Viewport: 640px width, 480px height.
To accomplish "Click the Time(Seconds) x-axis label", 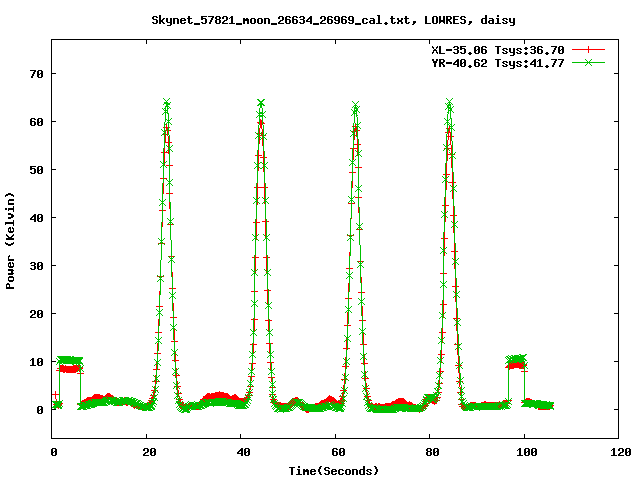I will point(334,471).
